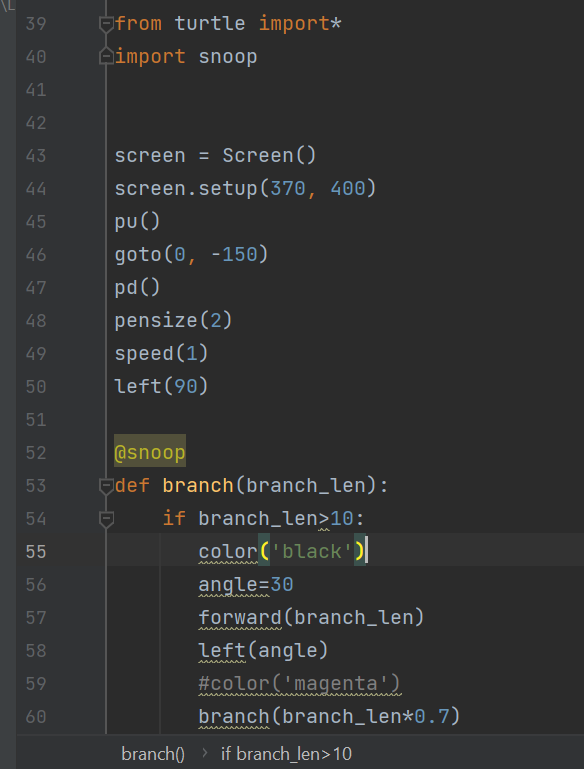Click the commented '#color('magenta')' line
Image resolution: width=584 pixels, height=769 pixels.
300,684
